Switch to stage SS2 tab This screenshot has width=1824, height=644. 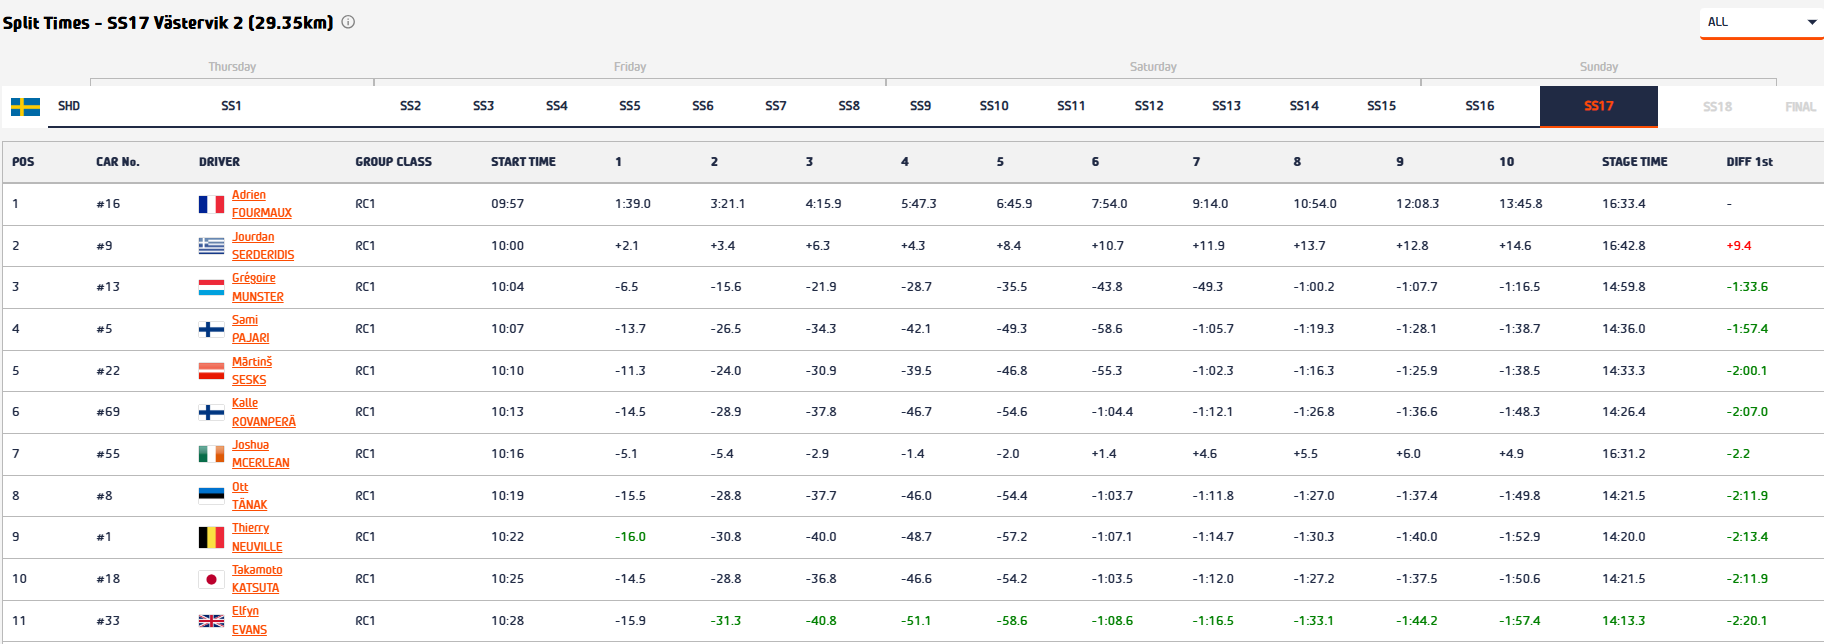click(410, 106)
